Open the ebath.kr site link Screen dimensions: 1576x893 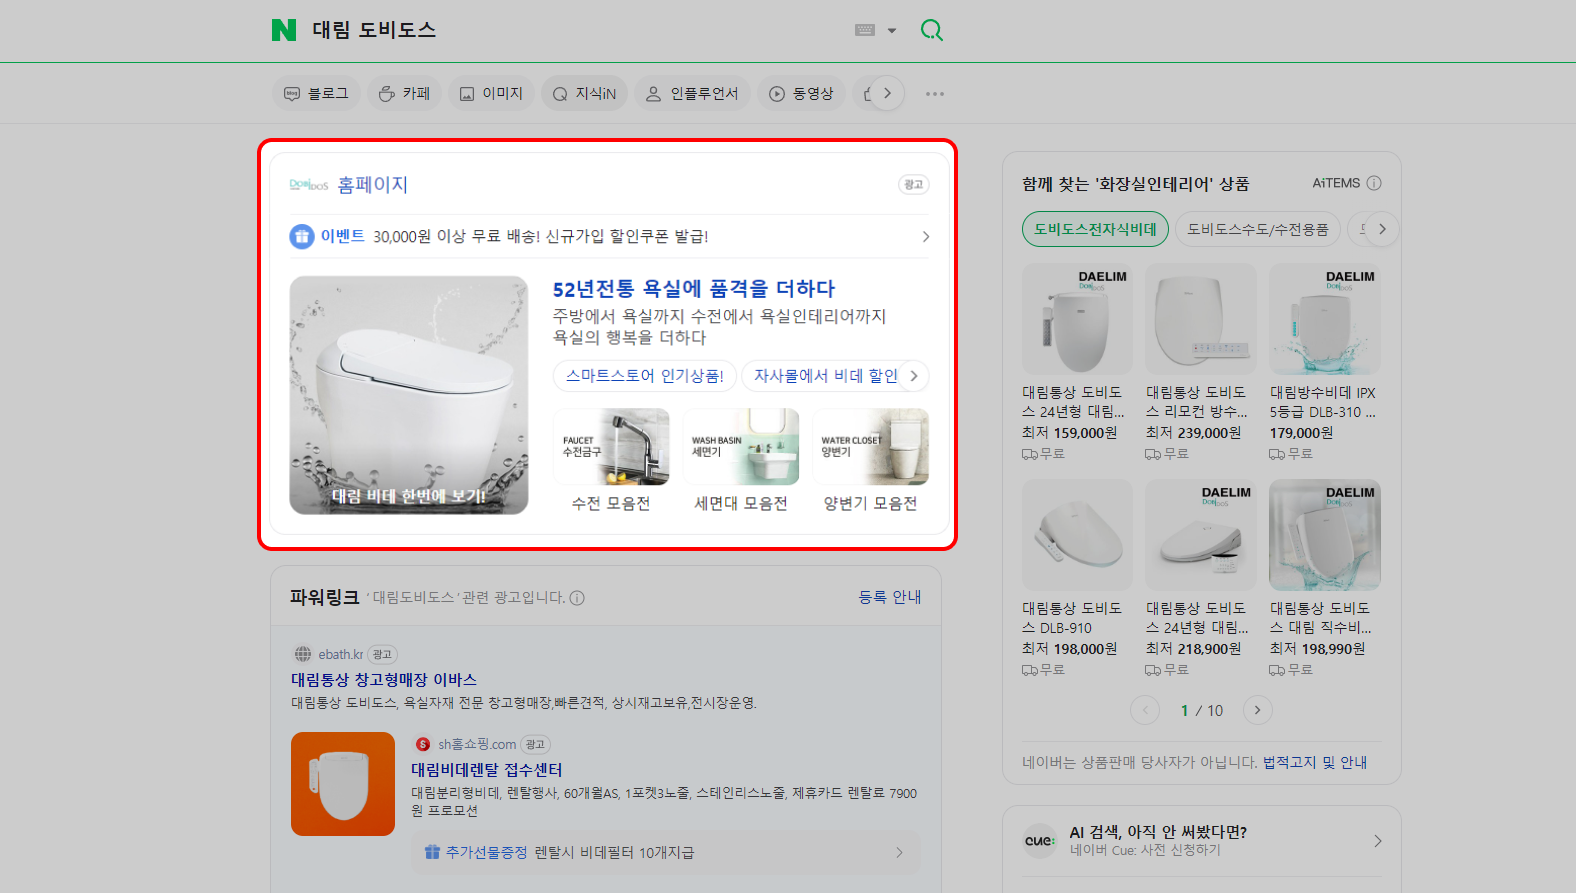(x=341, y=654)
